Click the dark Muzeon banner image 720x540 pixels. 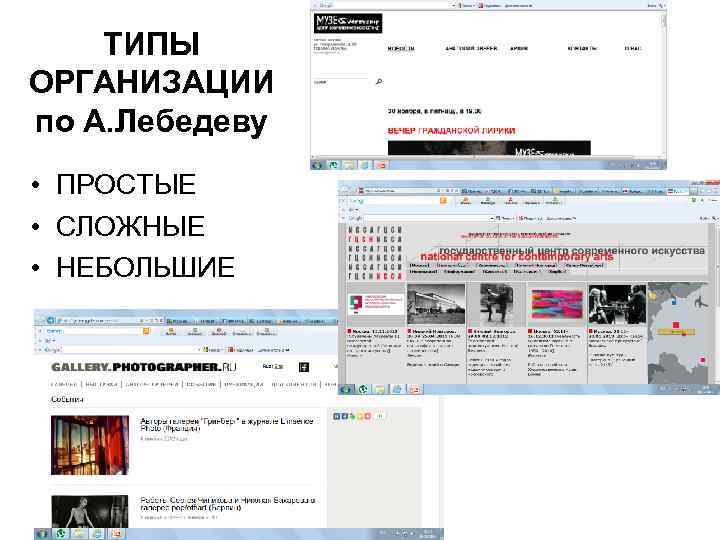489,148
